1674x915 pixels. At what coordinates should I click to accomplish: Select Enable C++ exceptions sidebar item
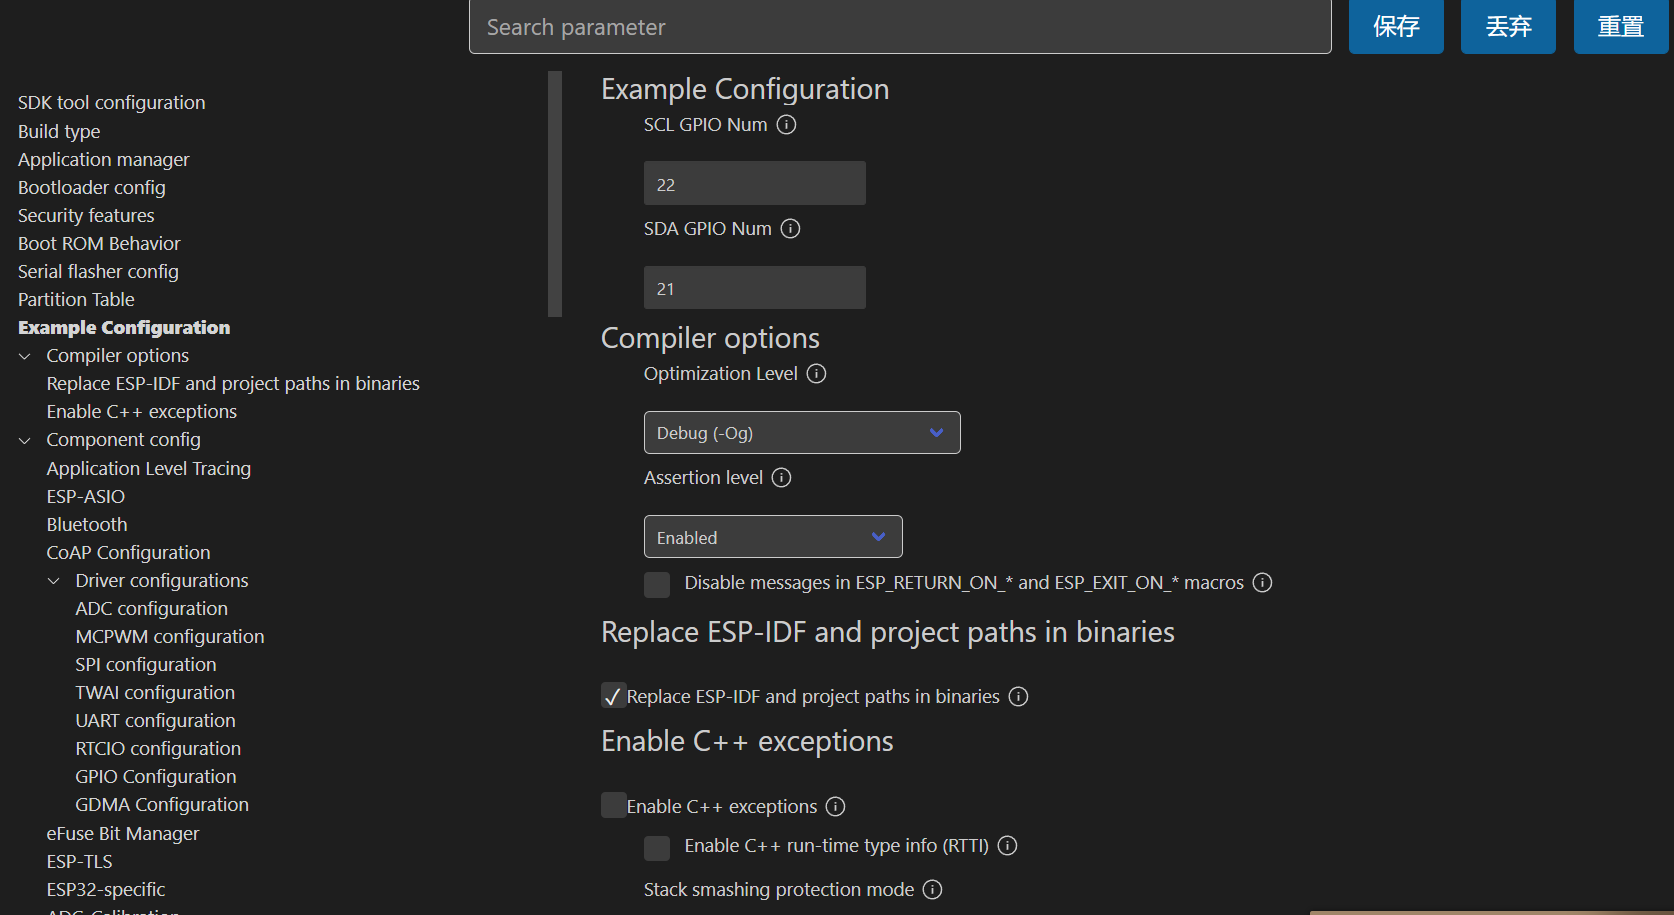(x=142, y=412)
